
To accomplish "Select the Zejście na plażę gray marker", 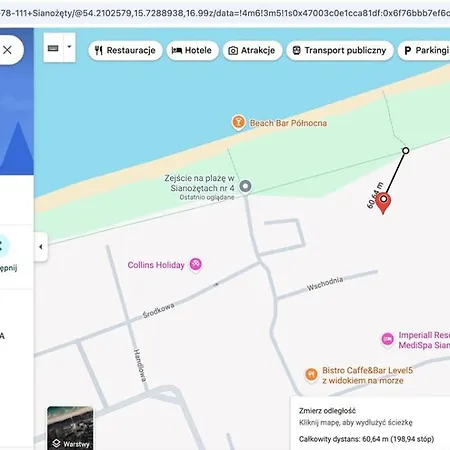I will [246, 186].
